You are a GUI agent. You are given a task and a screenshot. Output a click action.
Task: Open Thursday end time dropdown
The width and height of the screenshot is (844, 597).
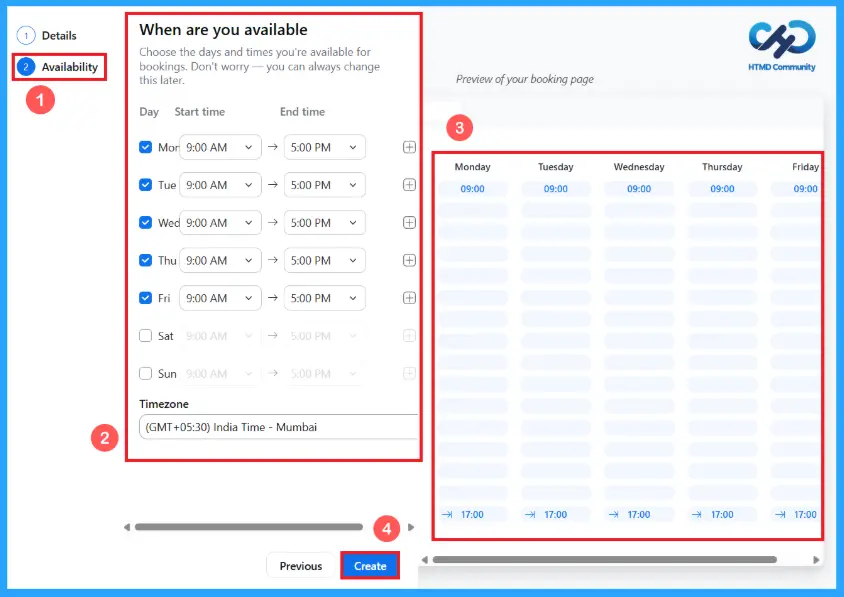[325, 260]
